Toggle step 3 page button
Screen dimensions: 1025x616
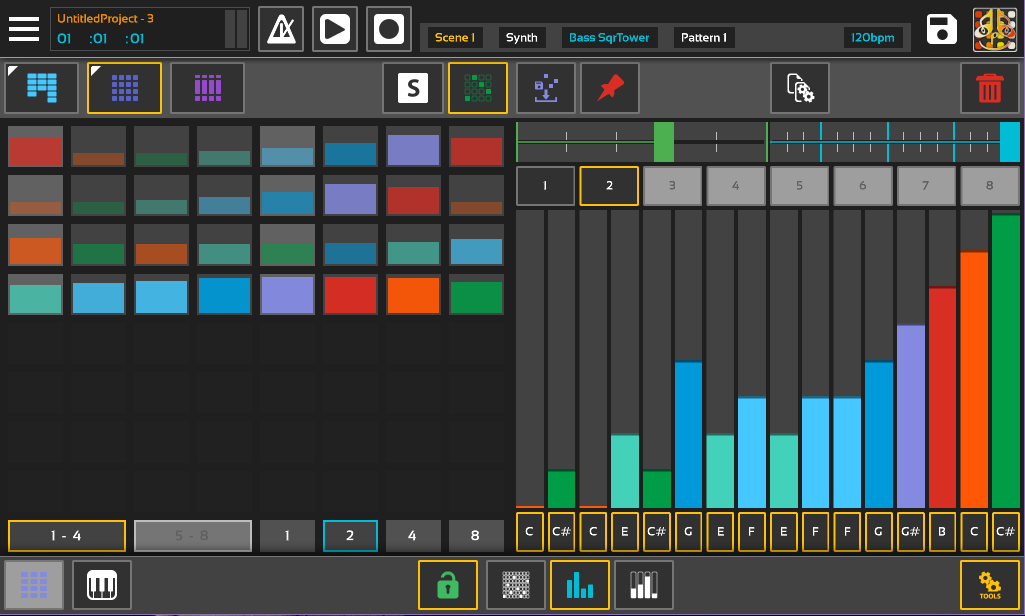point(672,185)
